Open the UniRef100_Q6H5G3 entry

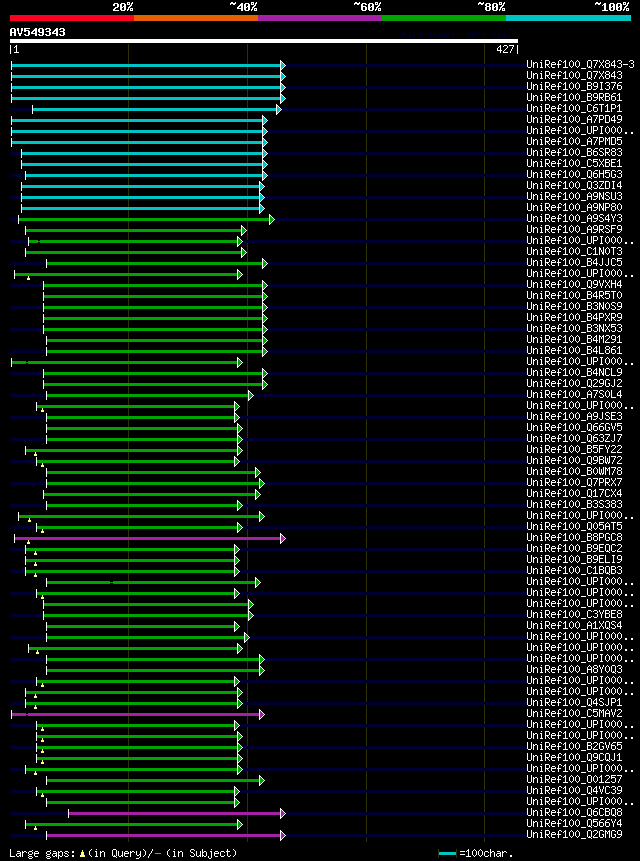coord(574,175)
